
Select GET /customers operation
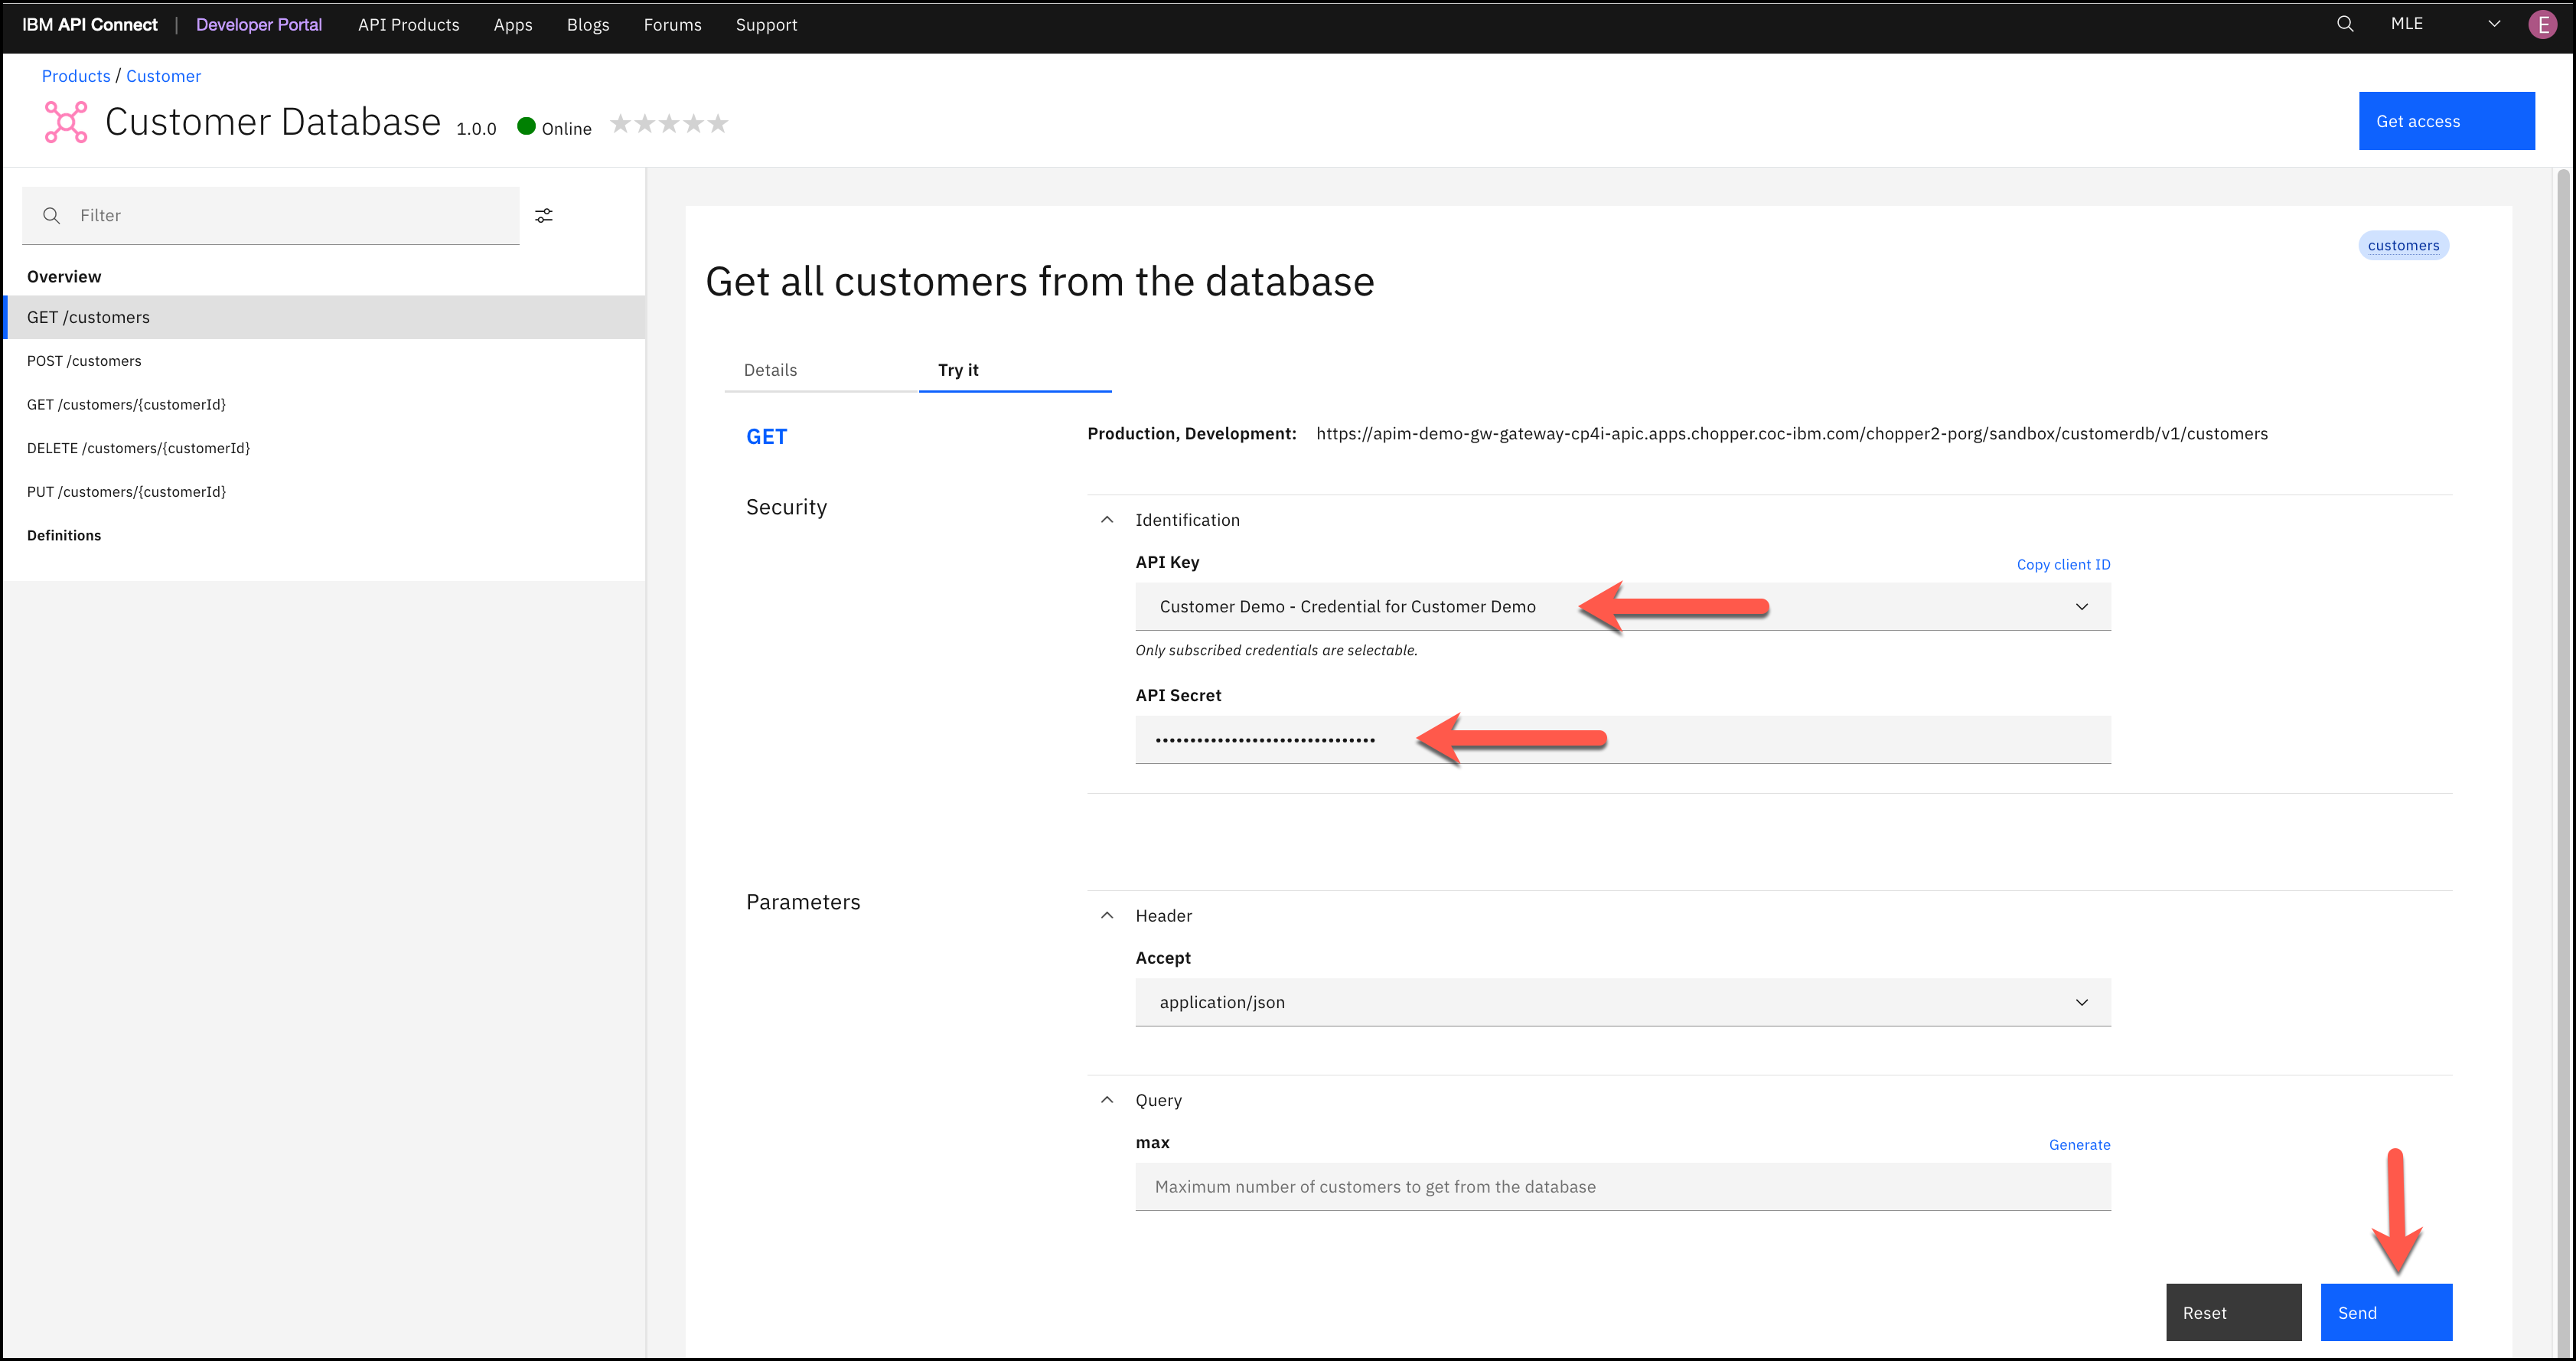pos(325,317)
